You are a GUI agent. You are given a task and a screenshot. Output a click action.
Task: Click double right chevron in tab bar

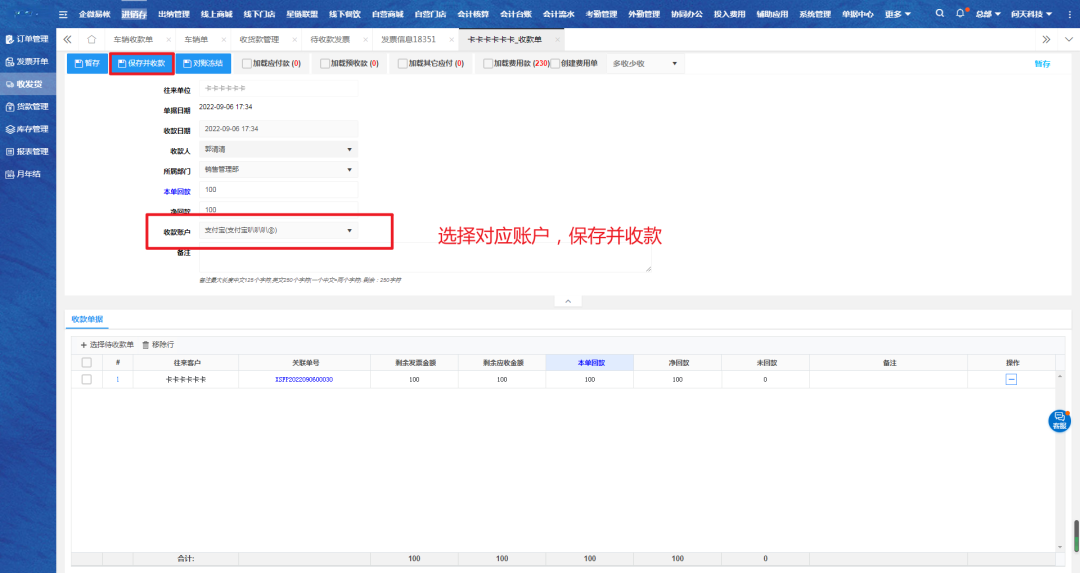coord(1045,39)
